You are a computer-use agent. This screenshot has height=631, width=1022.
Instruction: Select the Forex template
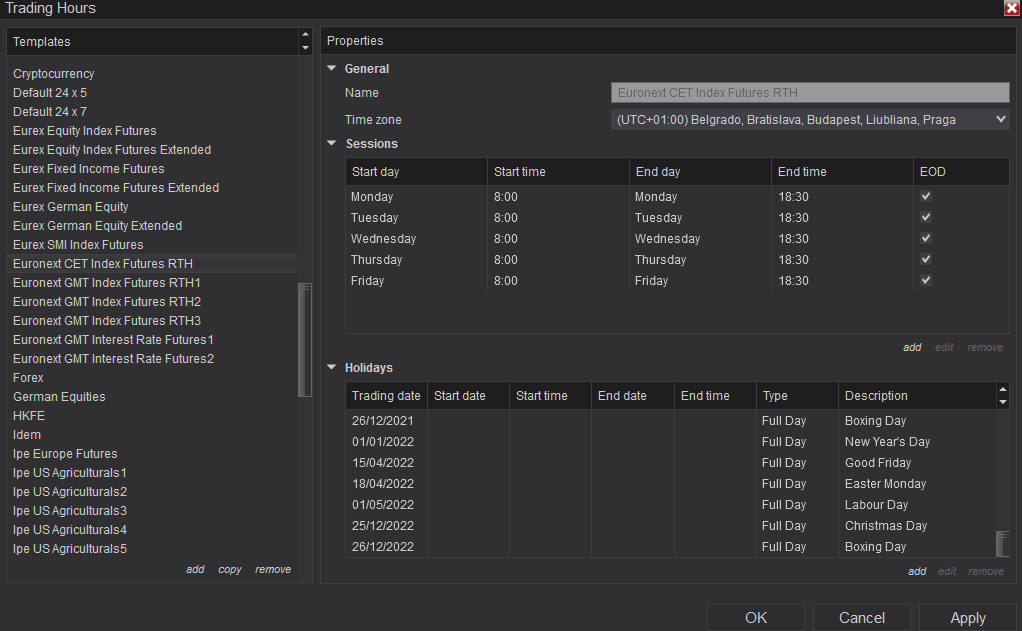coord(28,378)
